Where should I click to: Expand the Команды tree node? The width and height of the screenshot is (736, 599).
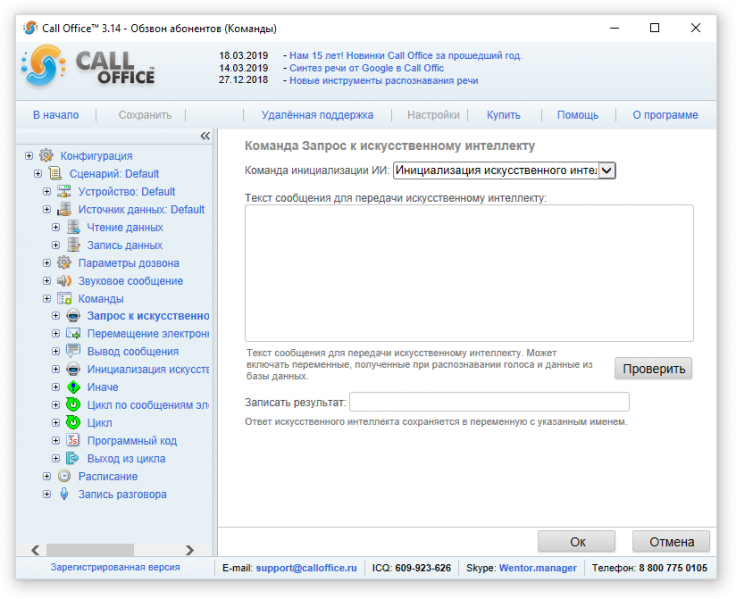[x=47, y=299]
